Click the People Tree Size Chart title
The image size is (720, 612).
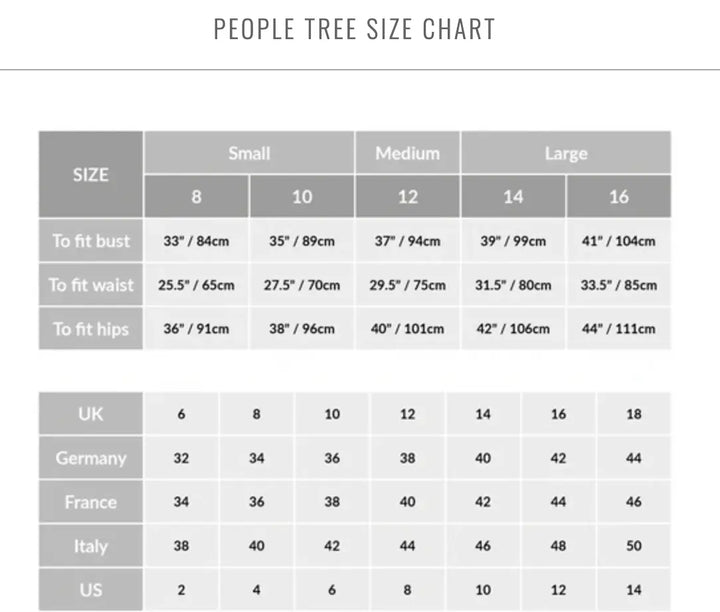(x=355, y=29)
